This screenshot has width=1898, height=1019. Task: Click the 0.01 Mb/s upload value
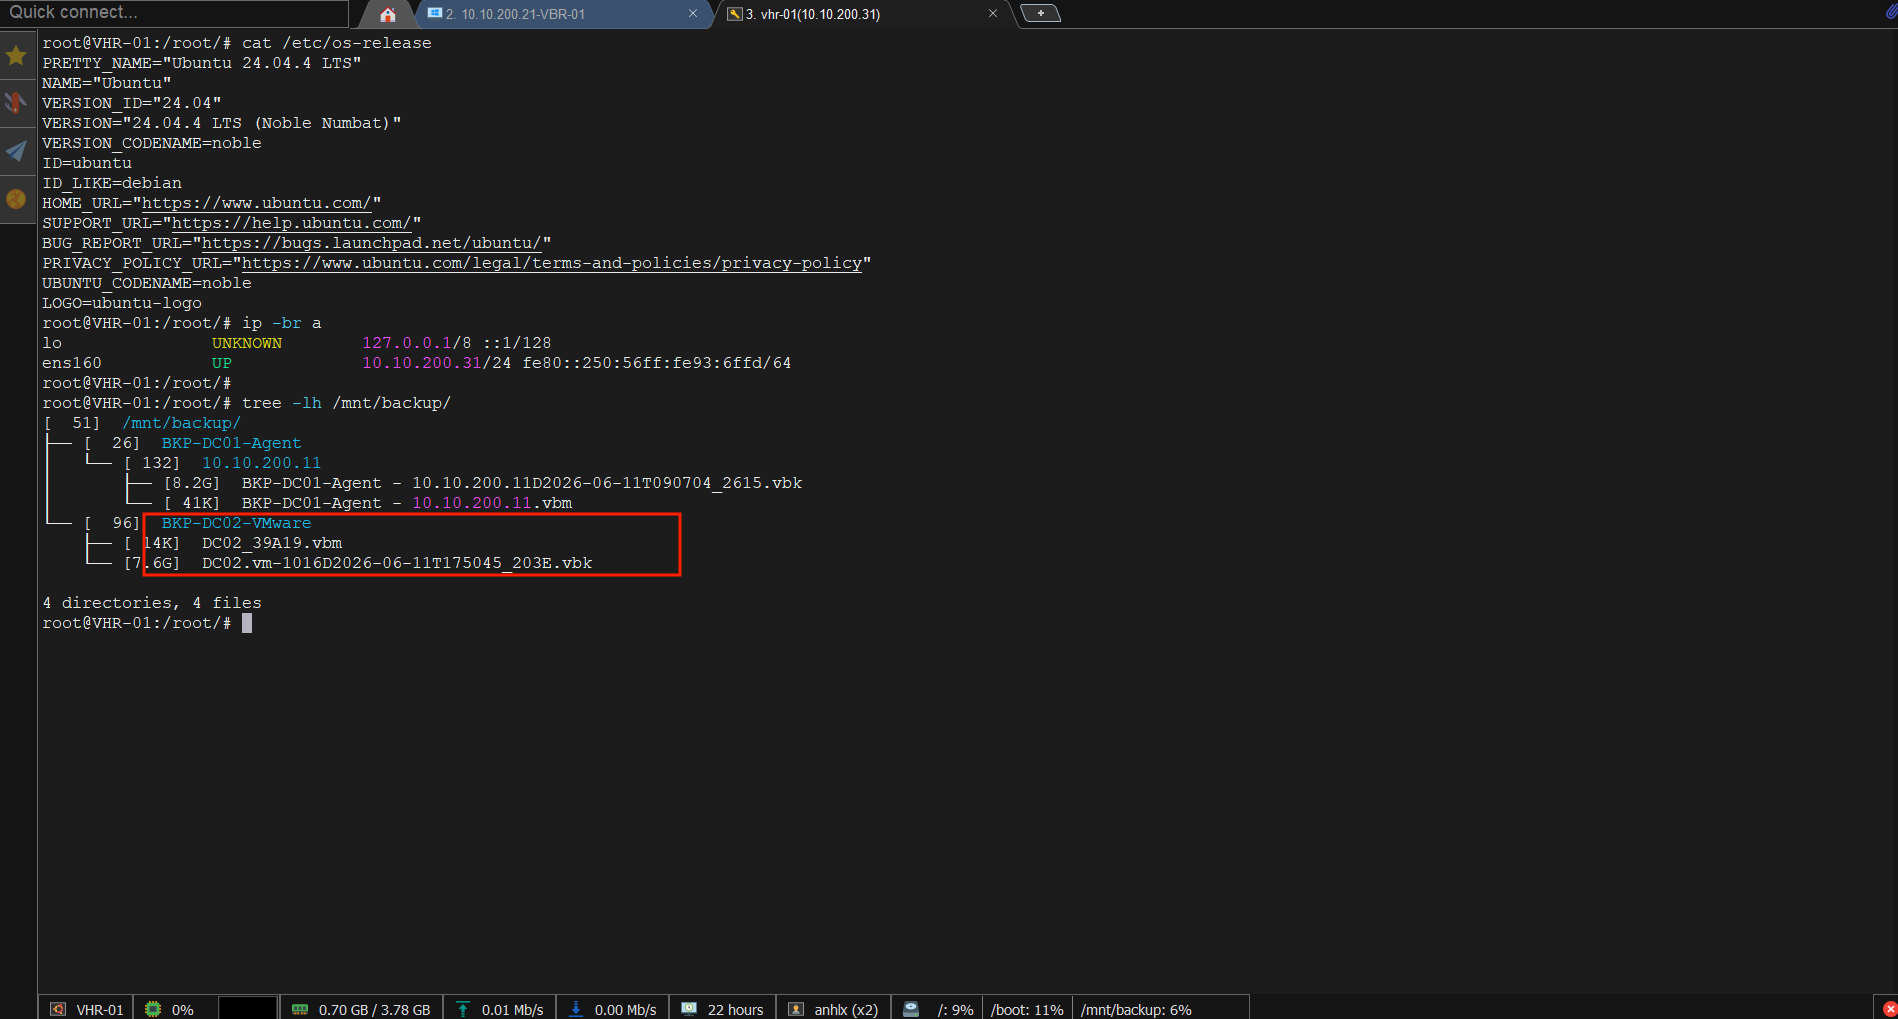click(513, 1010)
